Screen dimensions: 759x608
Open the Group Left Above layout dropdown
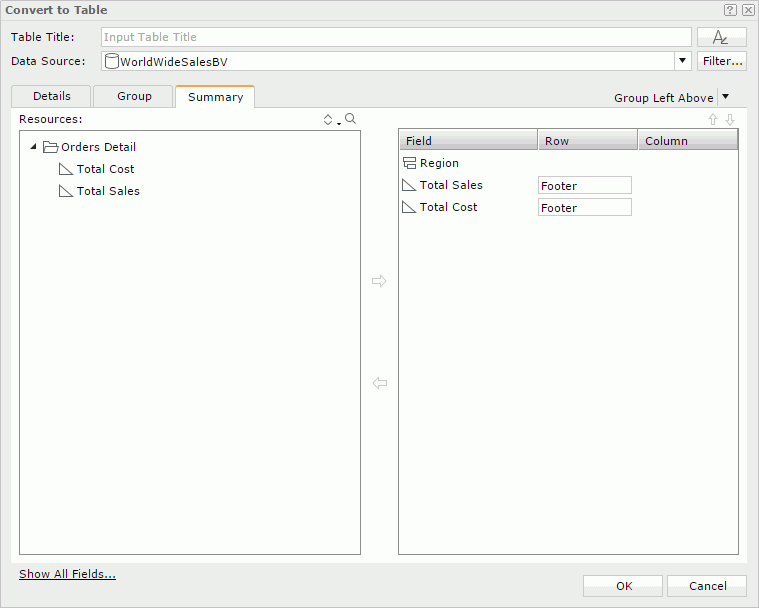[726, 97]
